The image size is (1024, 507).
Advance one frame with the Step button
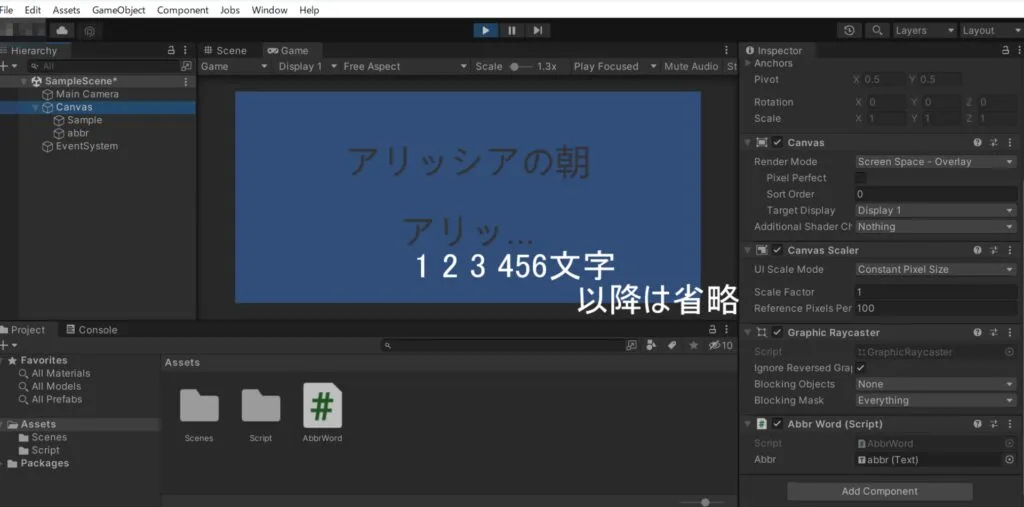tap(537, 30)
